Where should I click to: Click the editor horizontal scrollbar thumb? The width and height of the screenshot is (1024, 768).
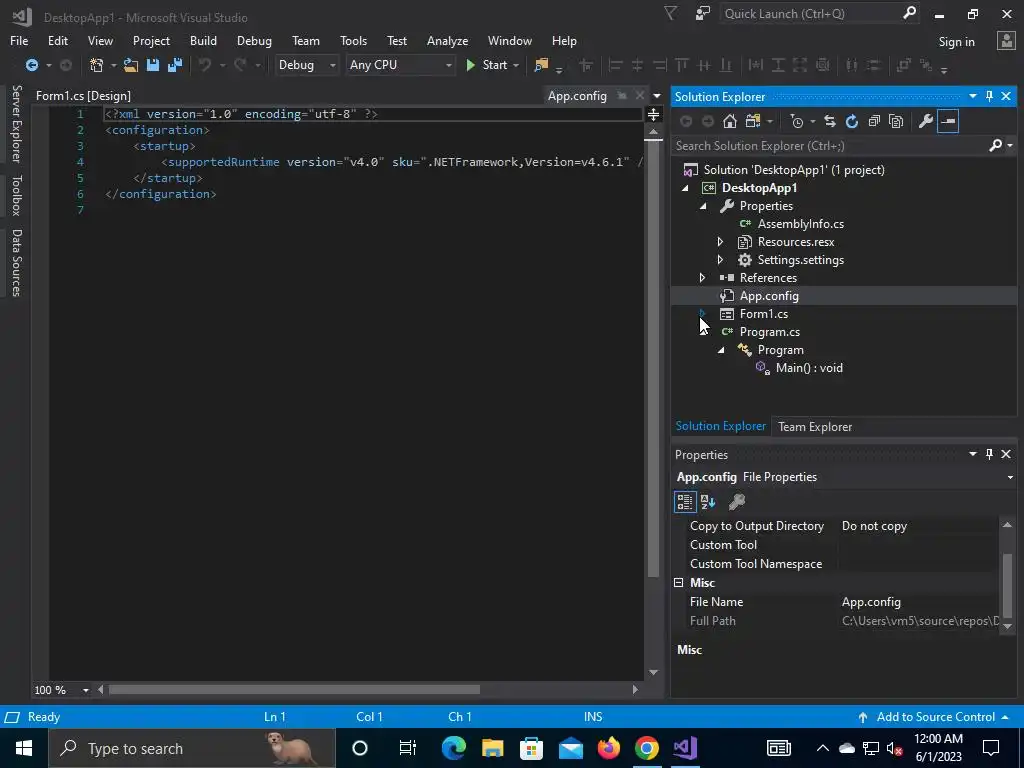[294, 690]
